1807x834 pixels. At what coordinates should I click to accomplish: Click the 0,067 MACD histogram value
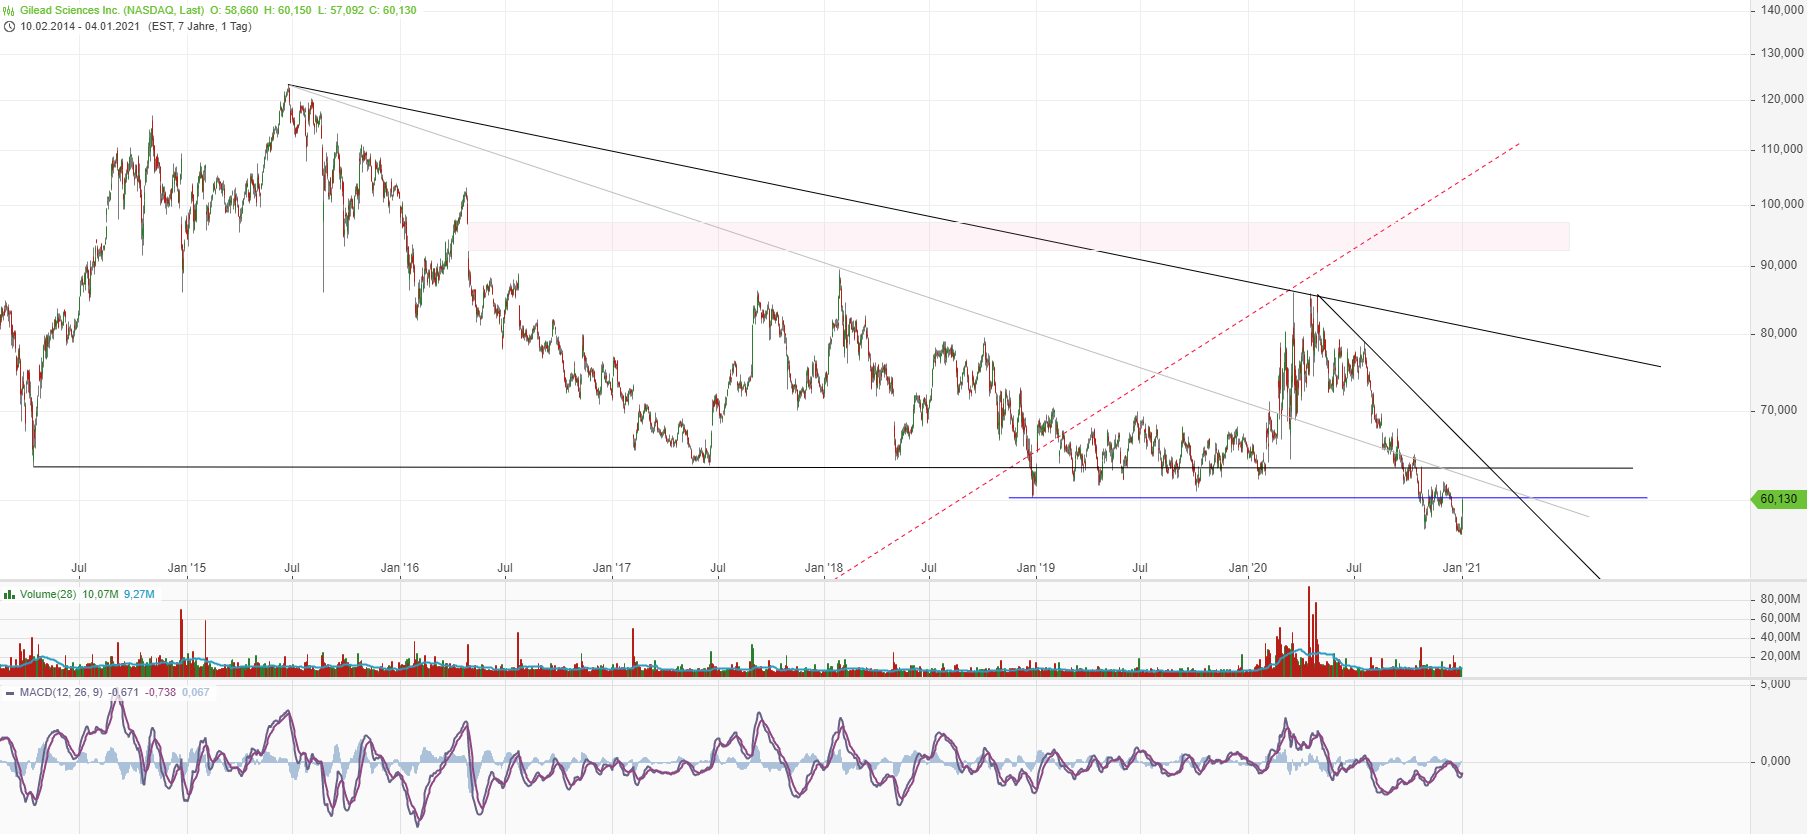[196, 693]
